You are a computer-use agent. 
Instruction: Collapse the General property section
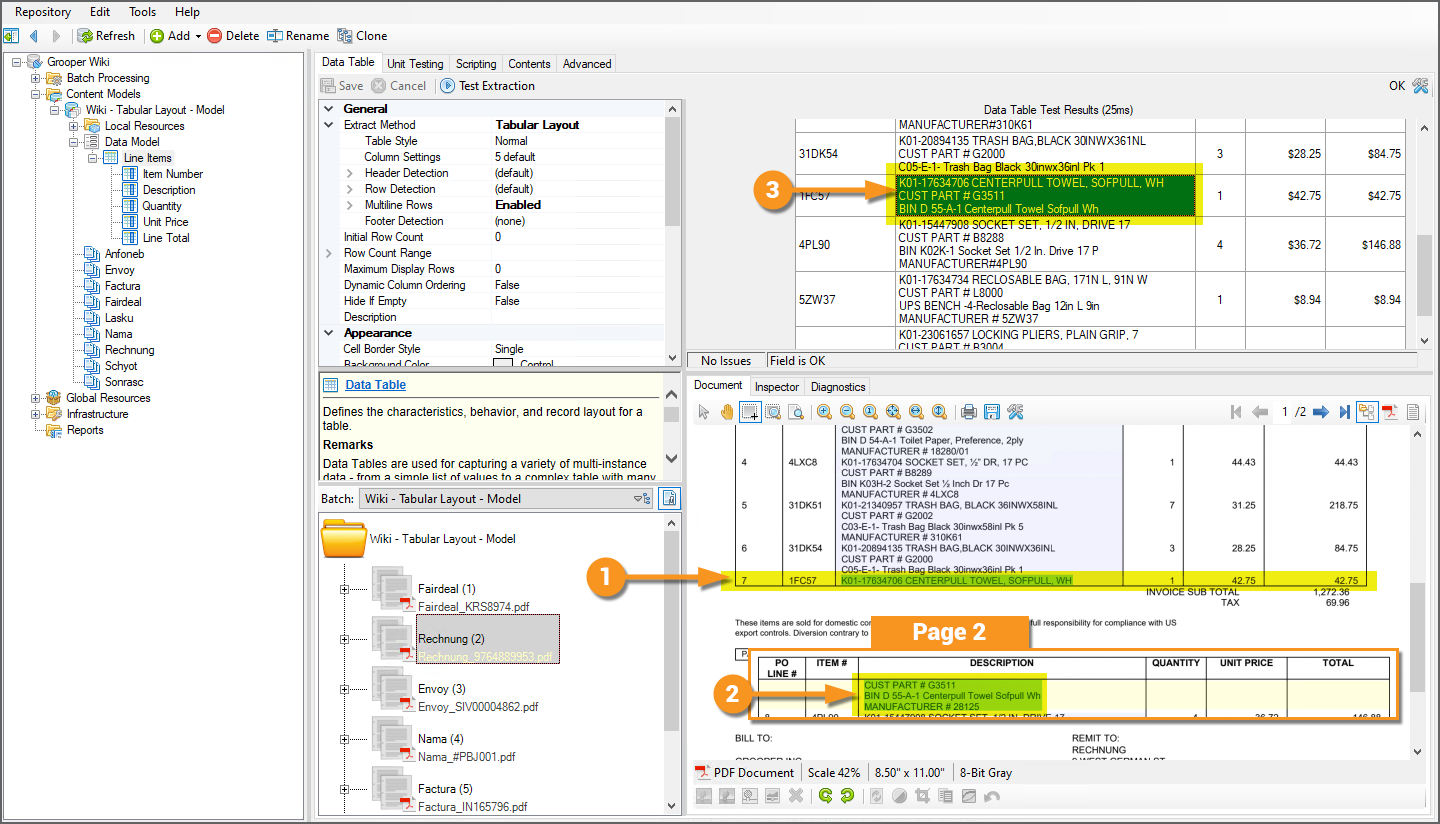point(329,109)
